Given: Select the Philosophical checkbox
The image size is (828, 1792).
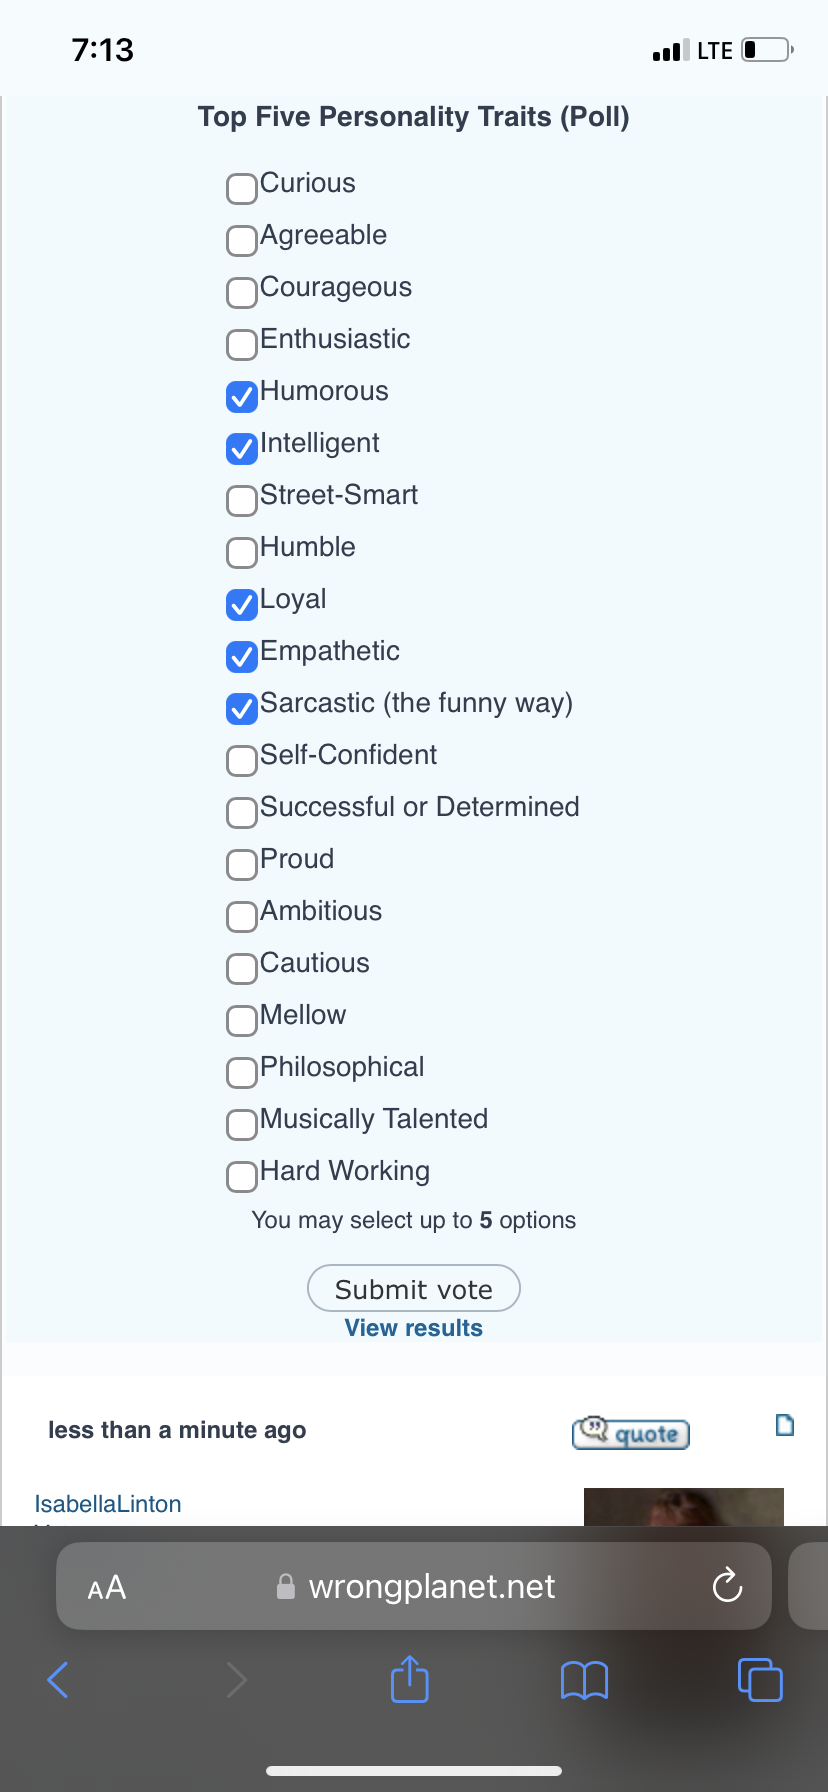Looking at the screenshot, I should (x=242, y=1072).
